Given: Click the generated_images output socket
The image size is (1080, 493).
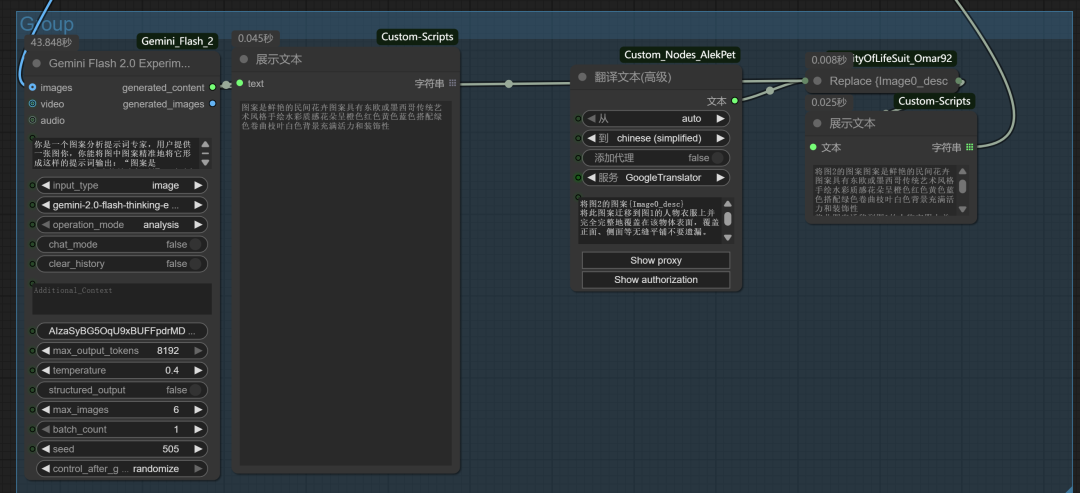Looking at the screenshot, I should coord(212,104).
